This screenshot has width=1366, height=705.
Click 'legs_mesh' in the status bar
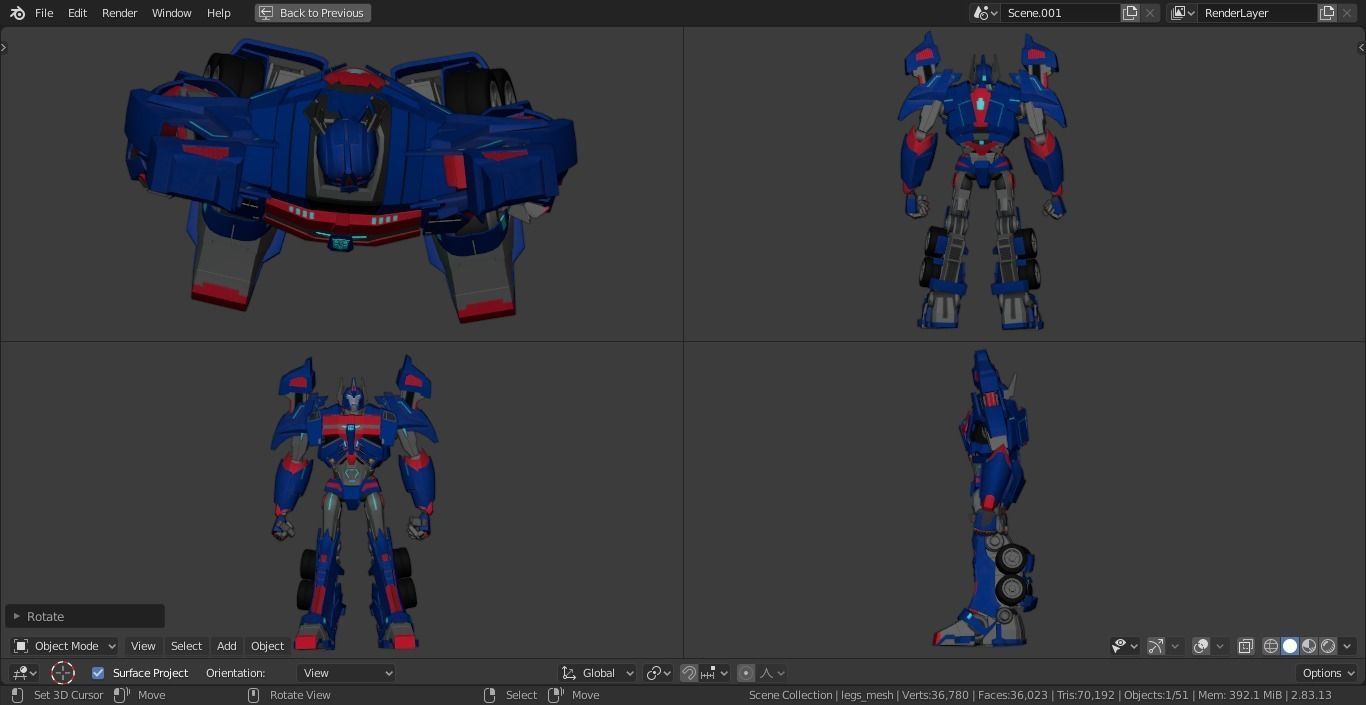(867, 695)
